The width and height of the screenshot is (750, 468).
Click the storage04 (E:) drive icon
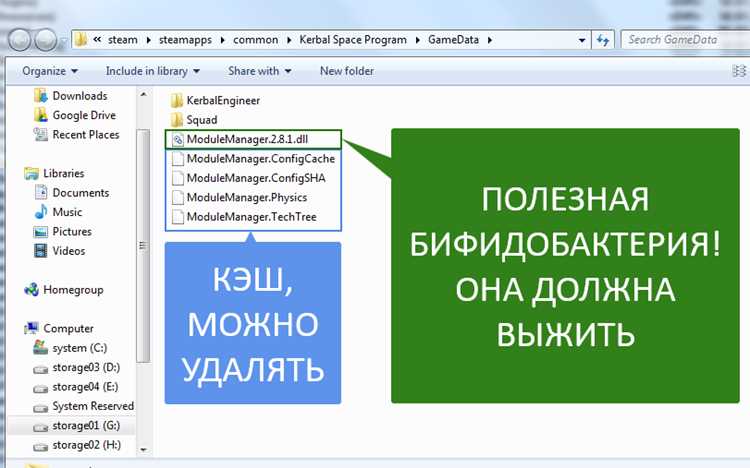[x=41, y=389]
